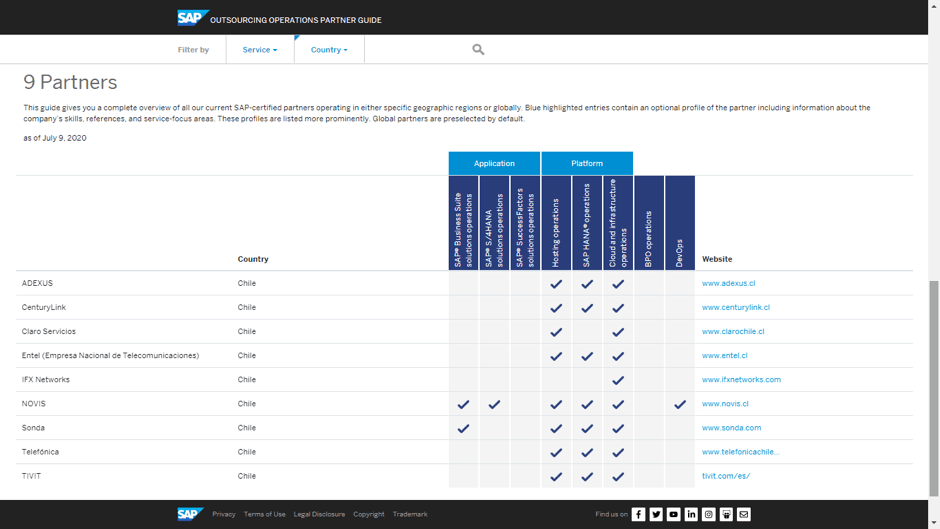Open the www.sonda.com website link
Image resolution: width=940 pixels, height=529 pixels.
(731, 428)
